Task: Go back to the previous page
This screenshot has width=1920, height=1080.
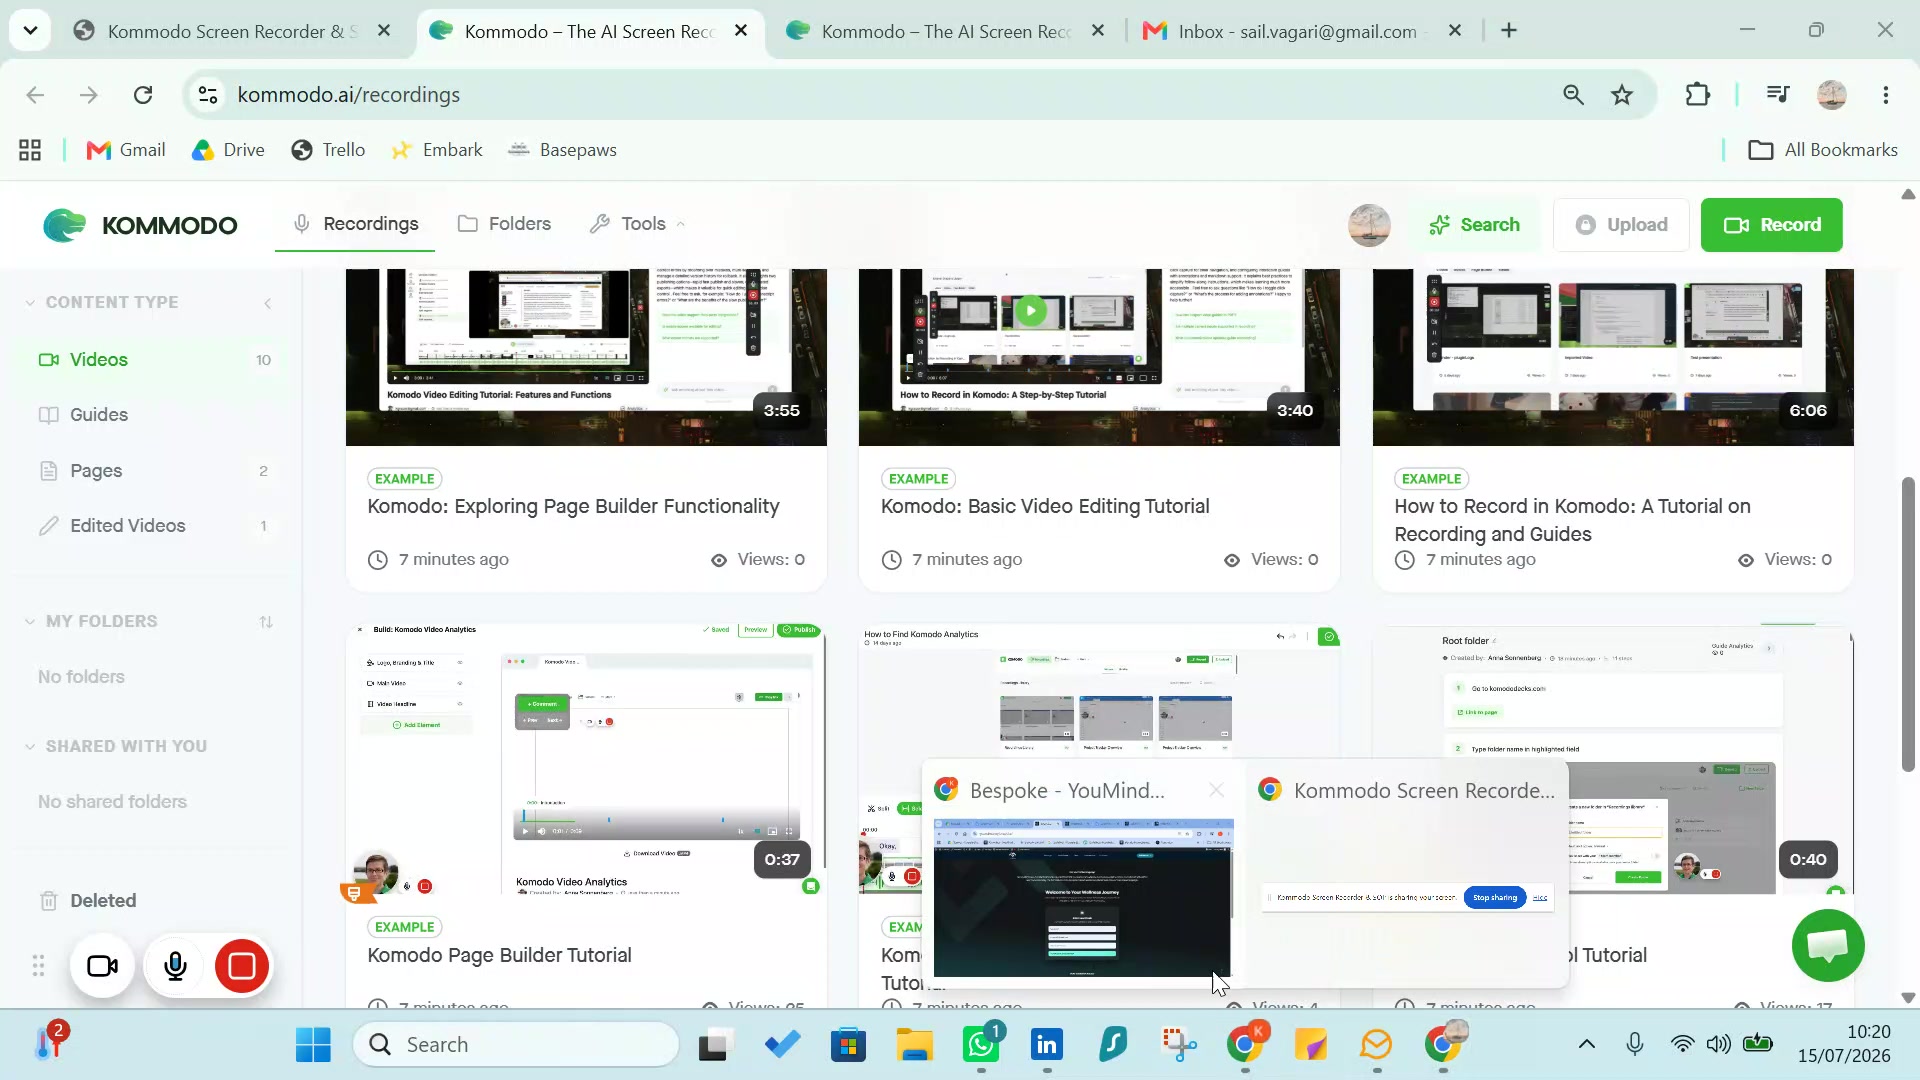Action: click(x=35, y=95)
